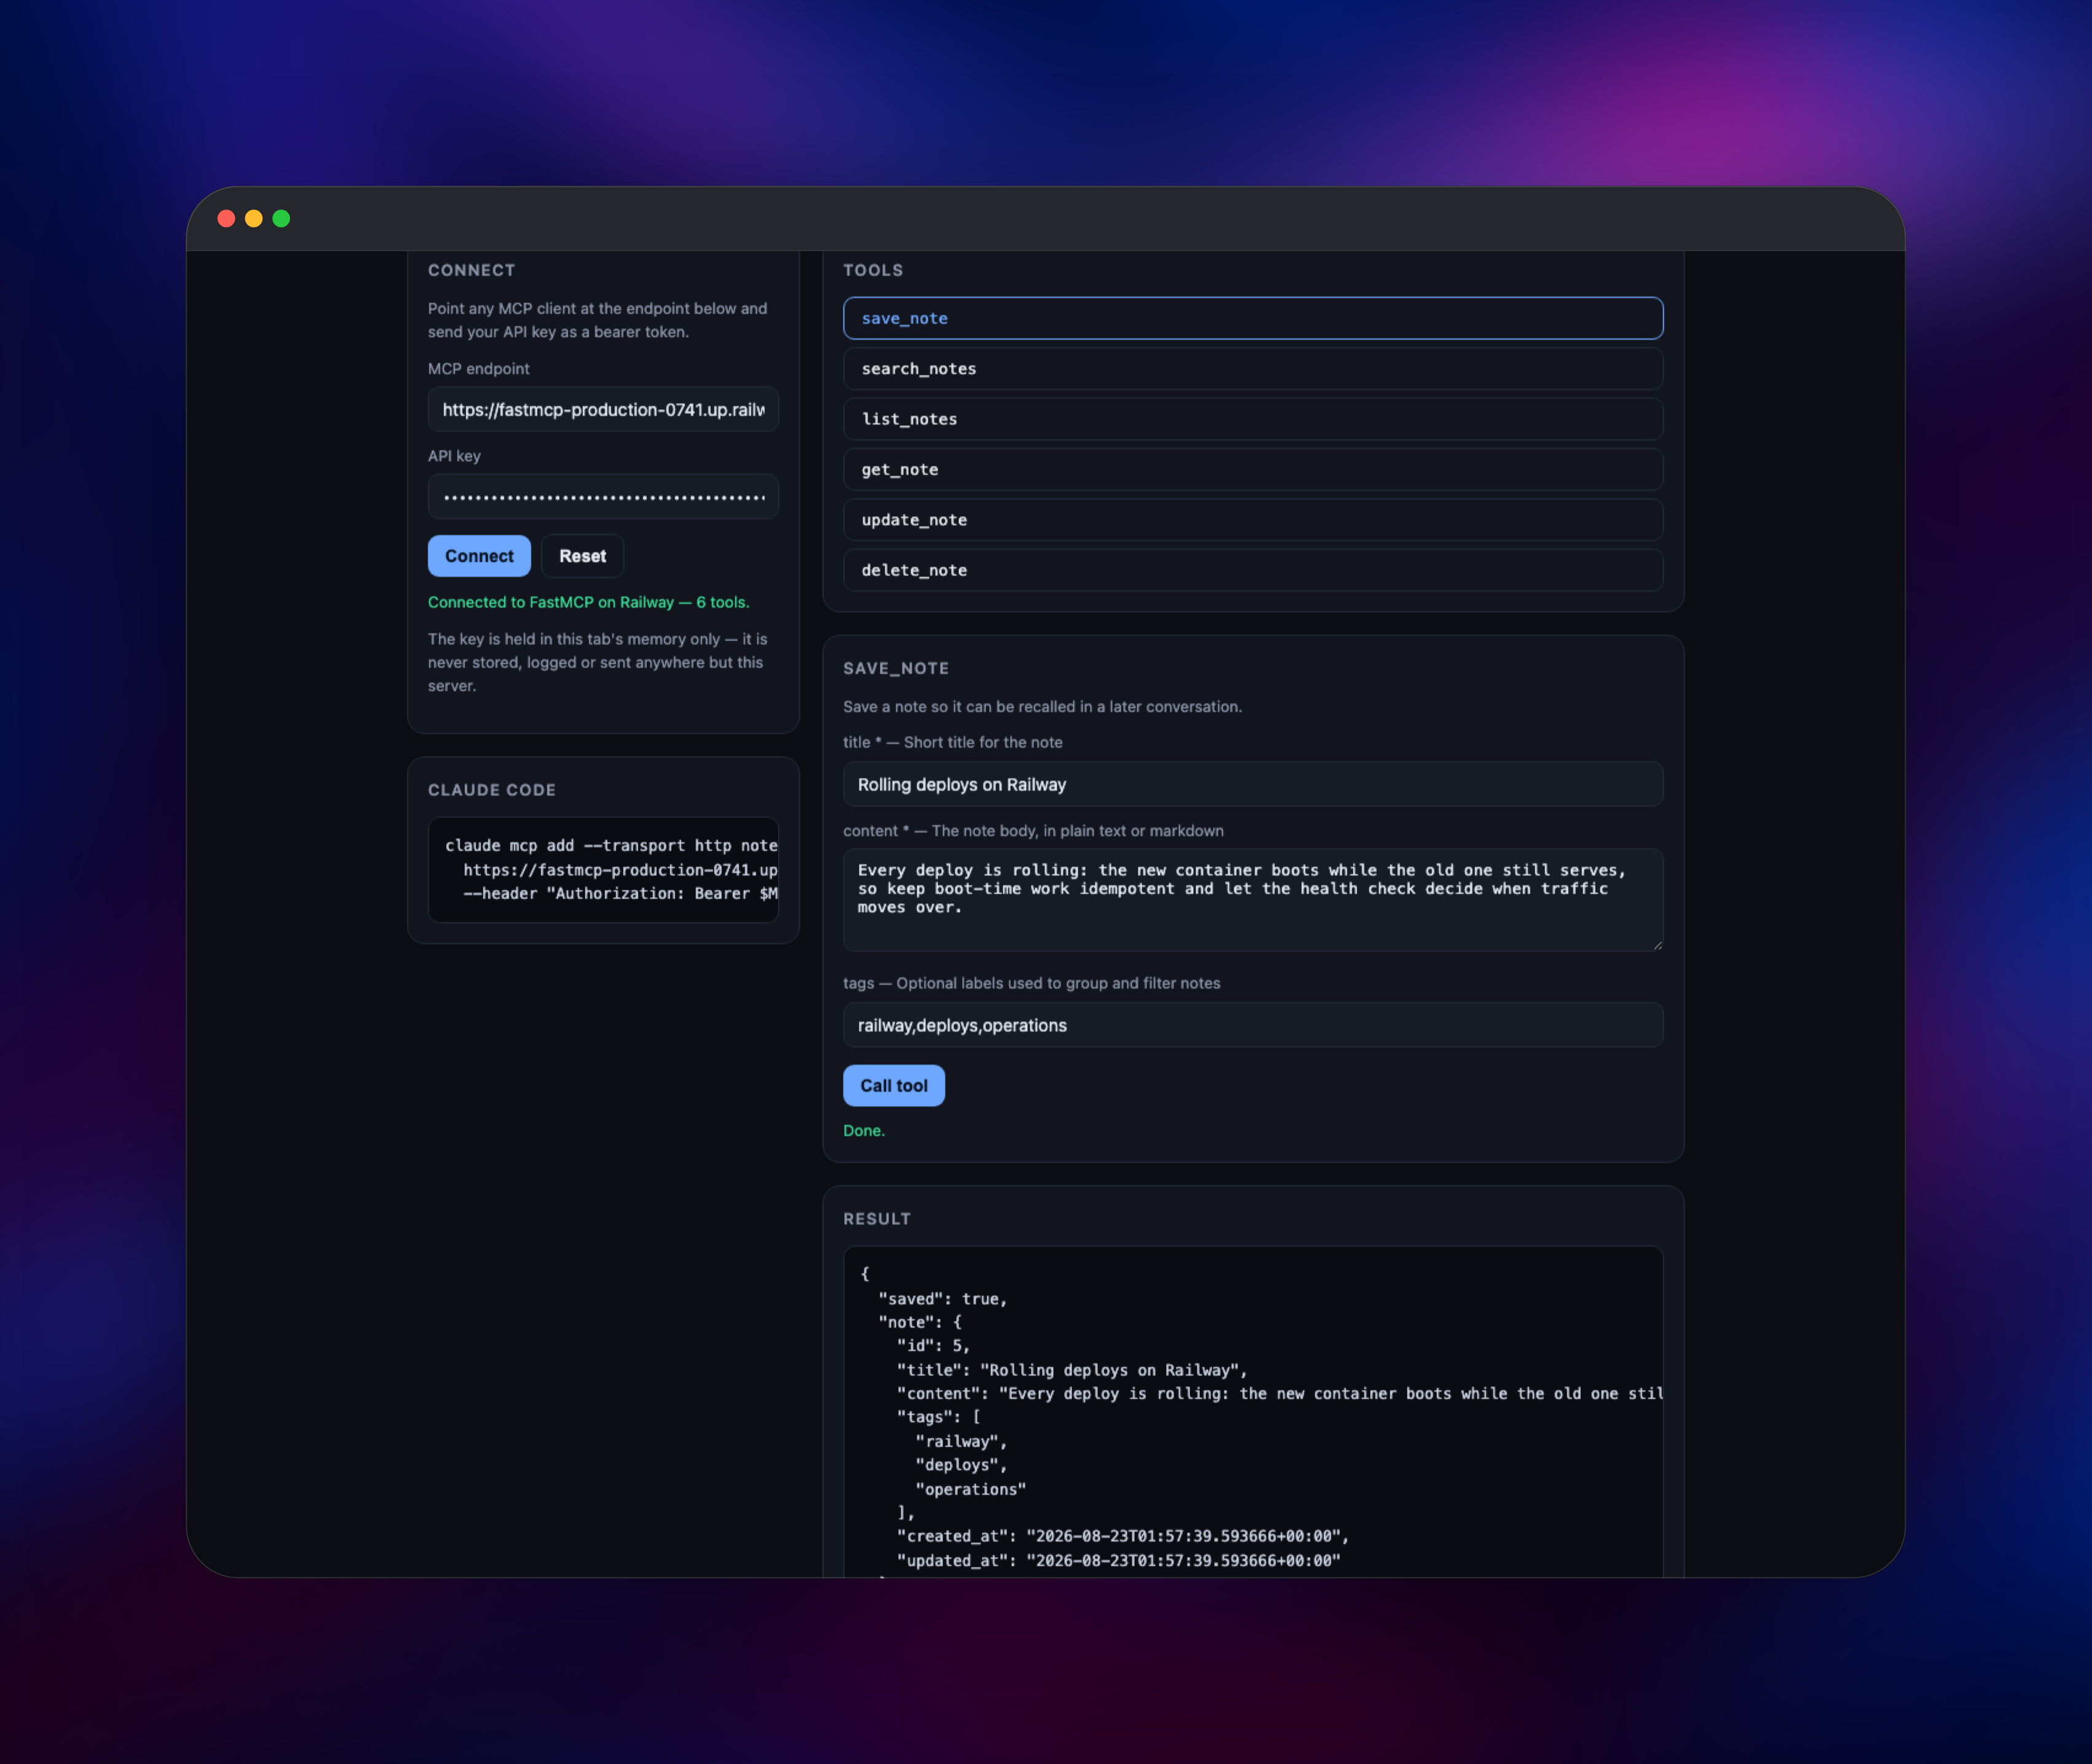
Task: Click the CONNECT section heading
Action: point(472,271)
